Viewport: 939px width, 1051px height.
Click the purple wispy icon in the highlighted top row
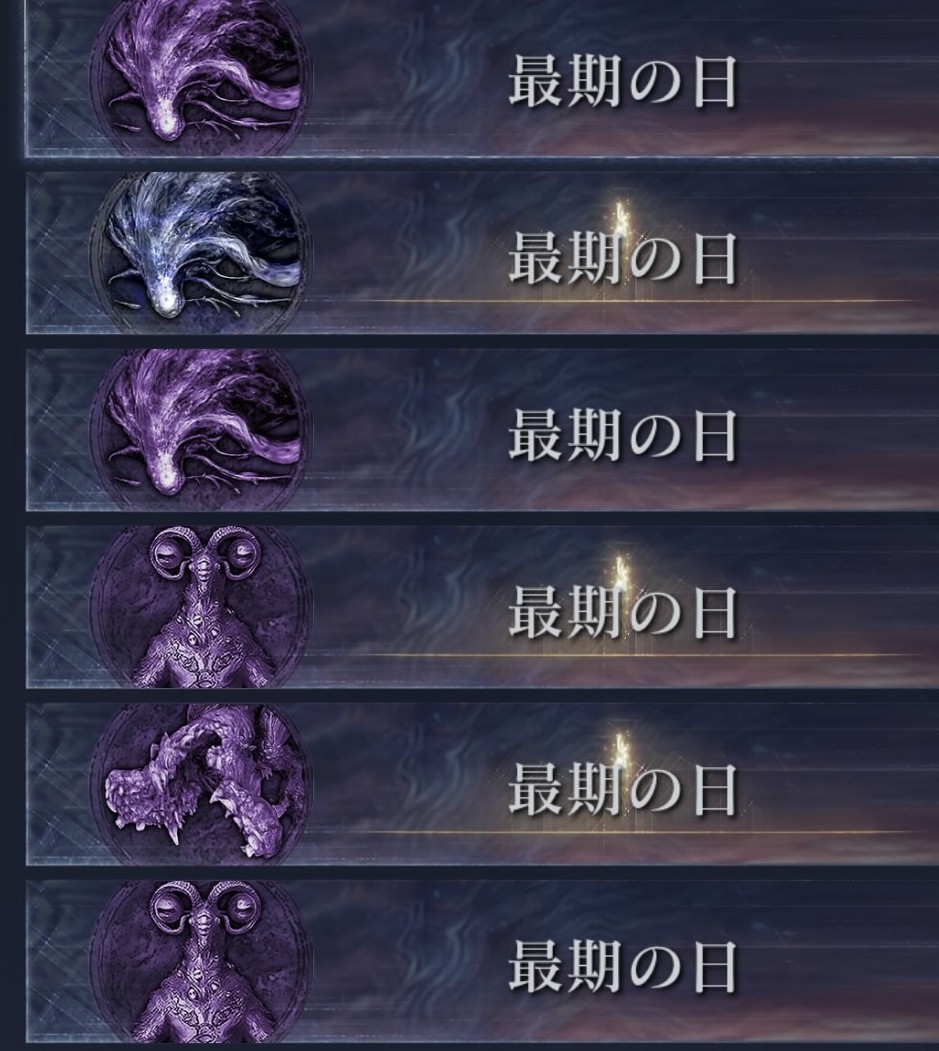(x=200, y=77)
